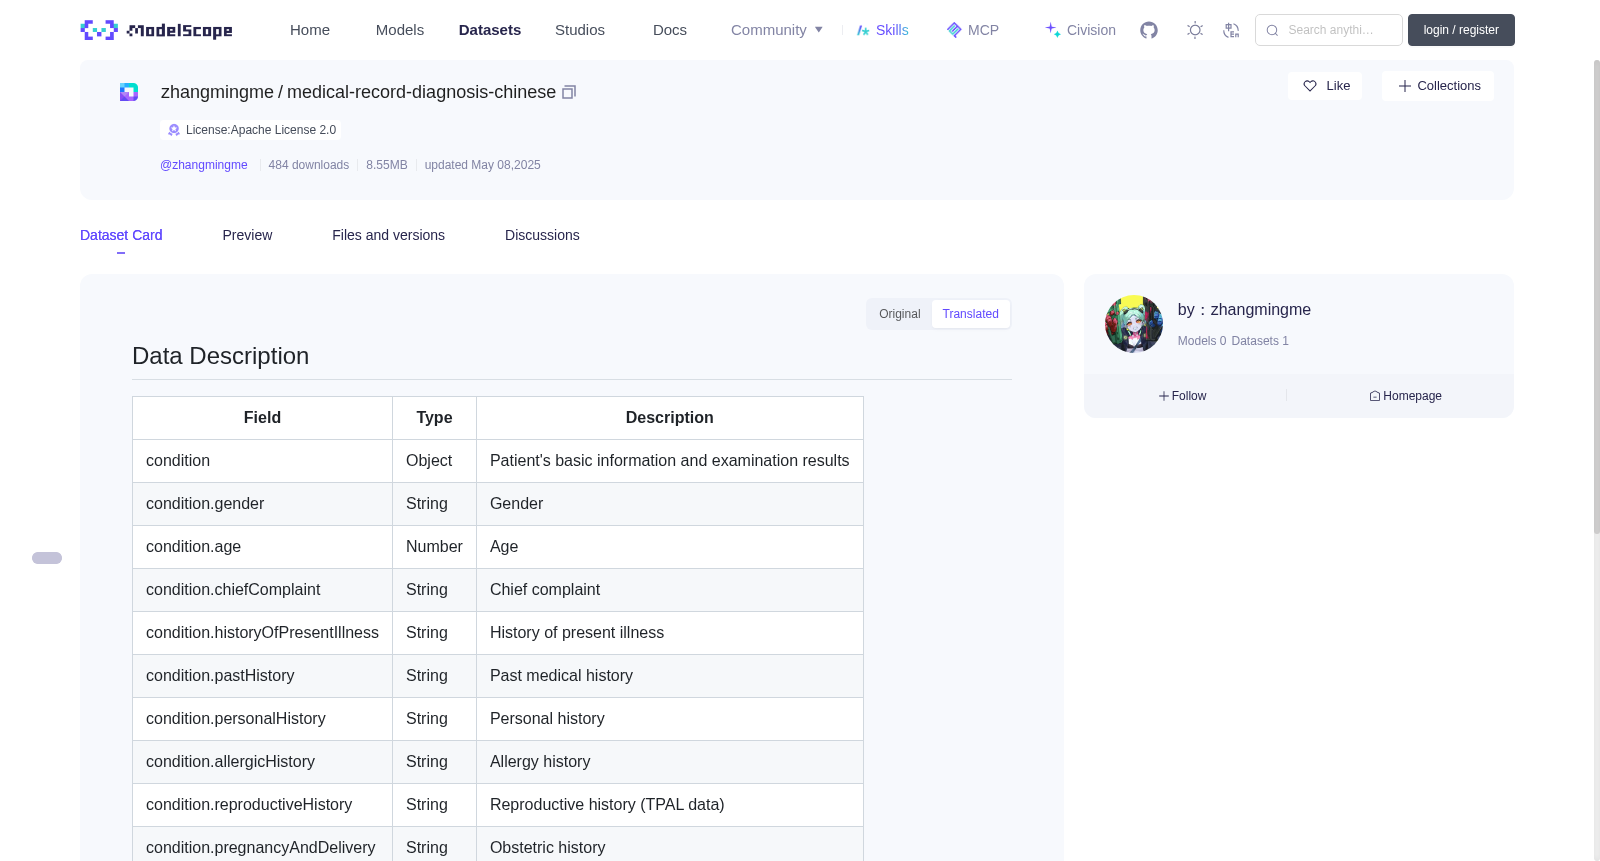Viewport: 1600px width, 861px height.
Task: Select the Discussions tab
Action: point(542,235)
